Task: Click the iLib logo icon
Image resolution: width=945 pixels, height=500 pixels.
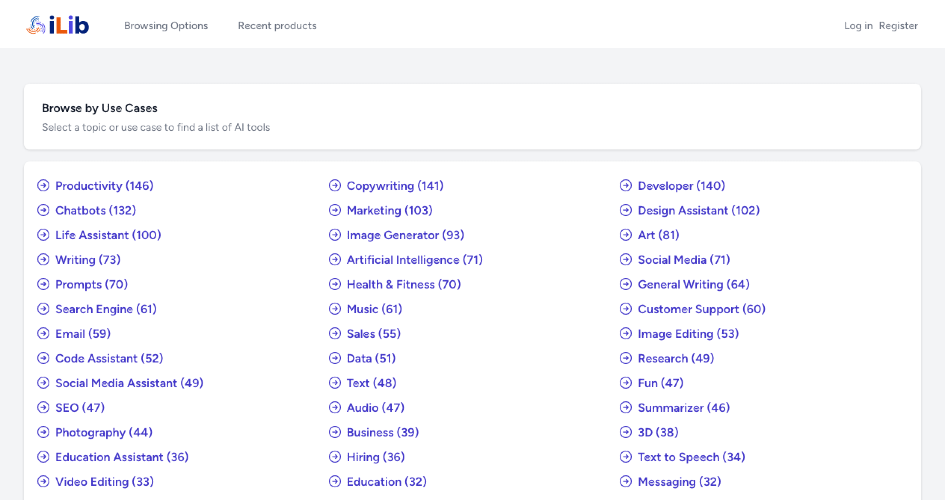Action: [x=36, y=25]
